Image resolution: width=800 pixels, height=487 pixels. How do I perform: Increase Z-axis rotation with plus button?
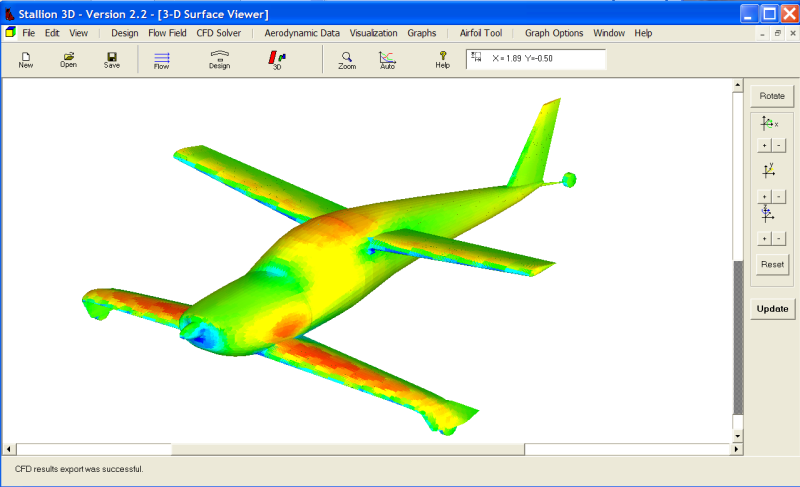(x=764, y=238)
